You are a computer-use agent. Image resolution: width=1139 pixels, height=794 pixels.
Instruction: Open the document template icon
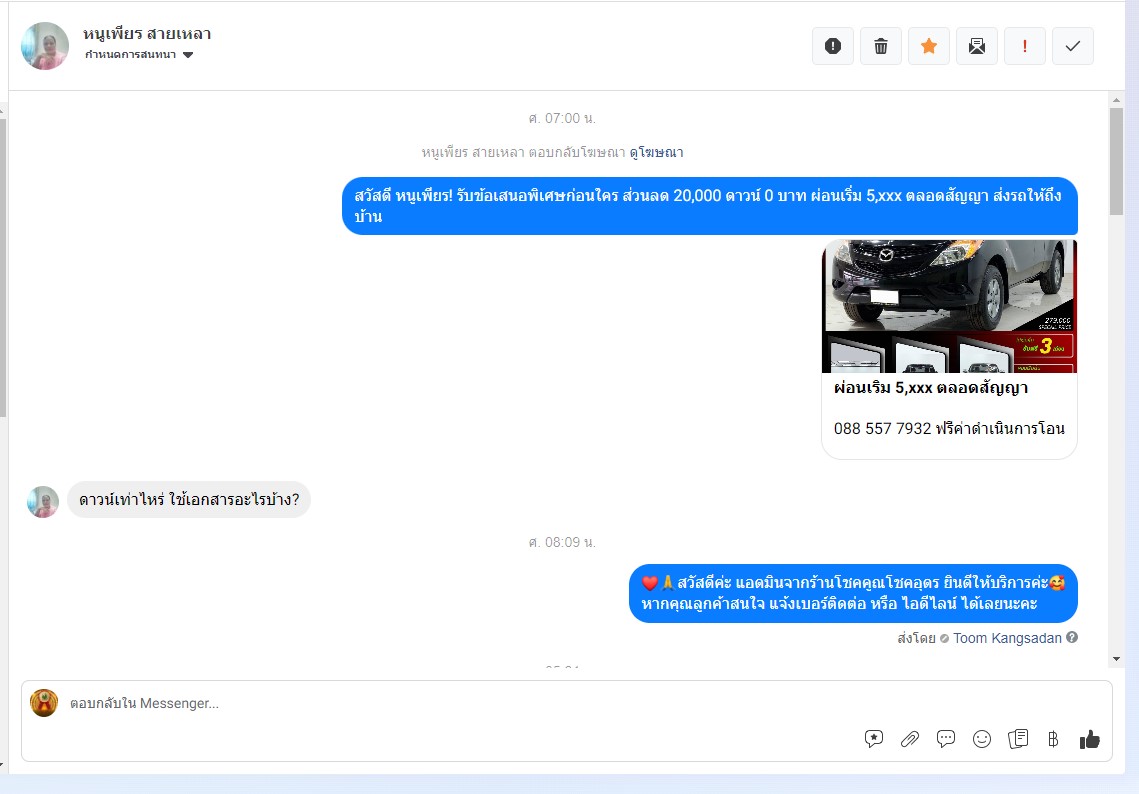1018,740
